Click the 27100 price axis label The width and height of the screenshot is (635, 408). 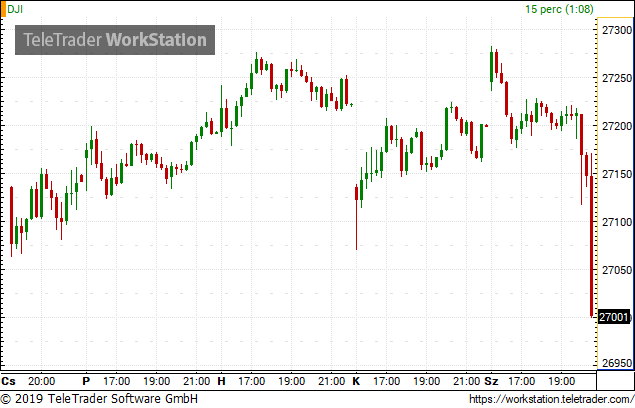coord(617,222)
